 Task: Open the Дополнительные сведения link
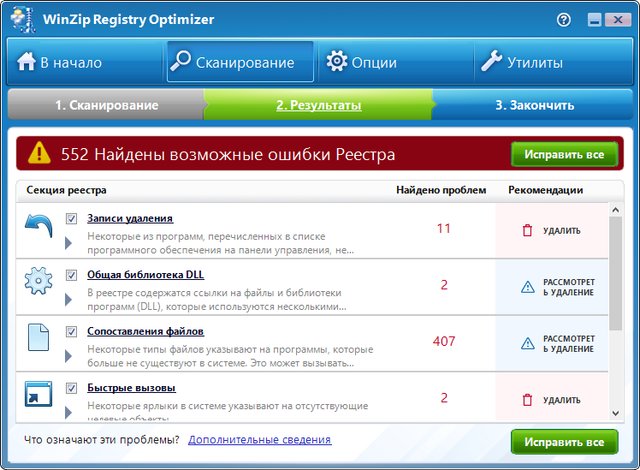pyautogui.click(x=259, y=439)
